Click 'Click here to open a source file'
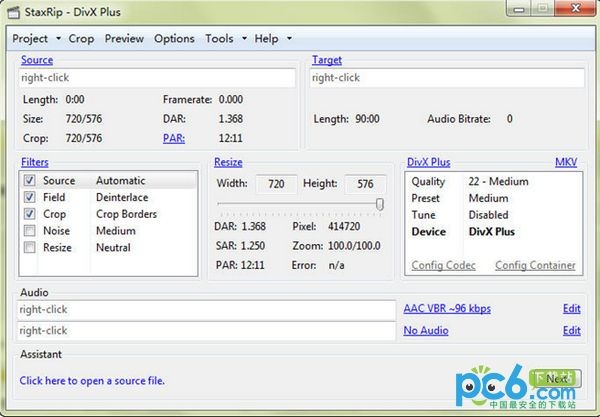The image size is (600, 417). click(92, 381)
